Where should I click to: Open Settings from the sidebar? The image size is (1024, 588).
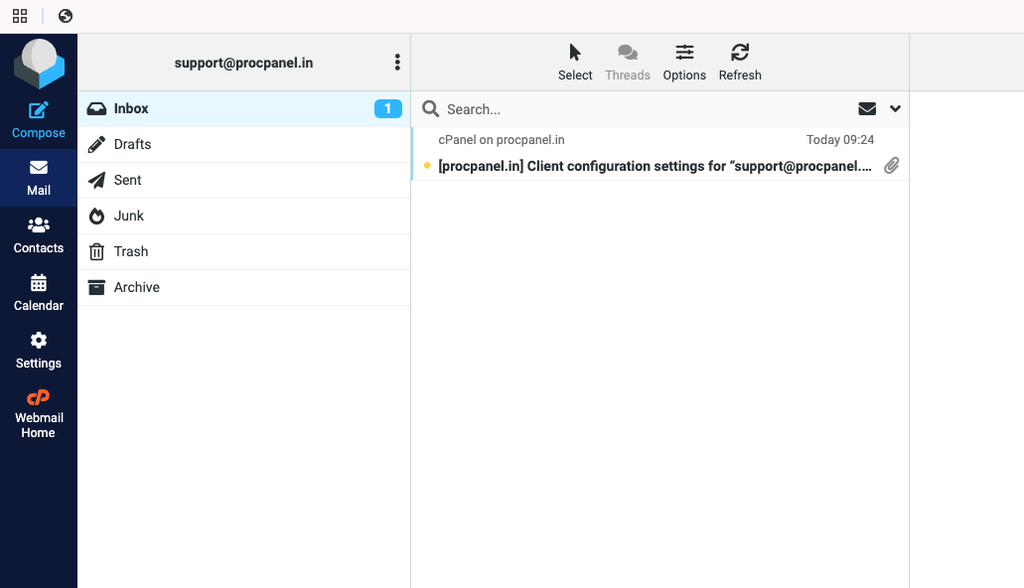39,351
